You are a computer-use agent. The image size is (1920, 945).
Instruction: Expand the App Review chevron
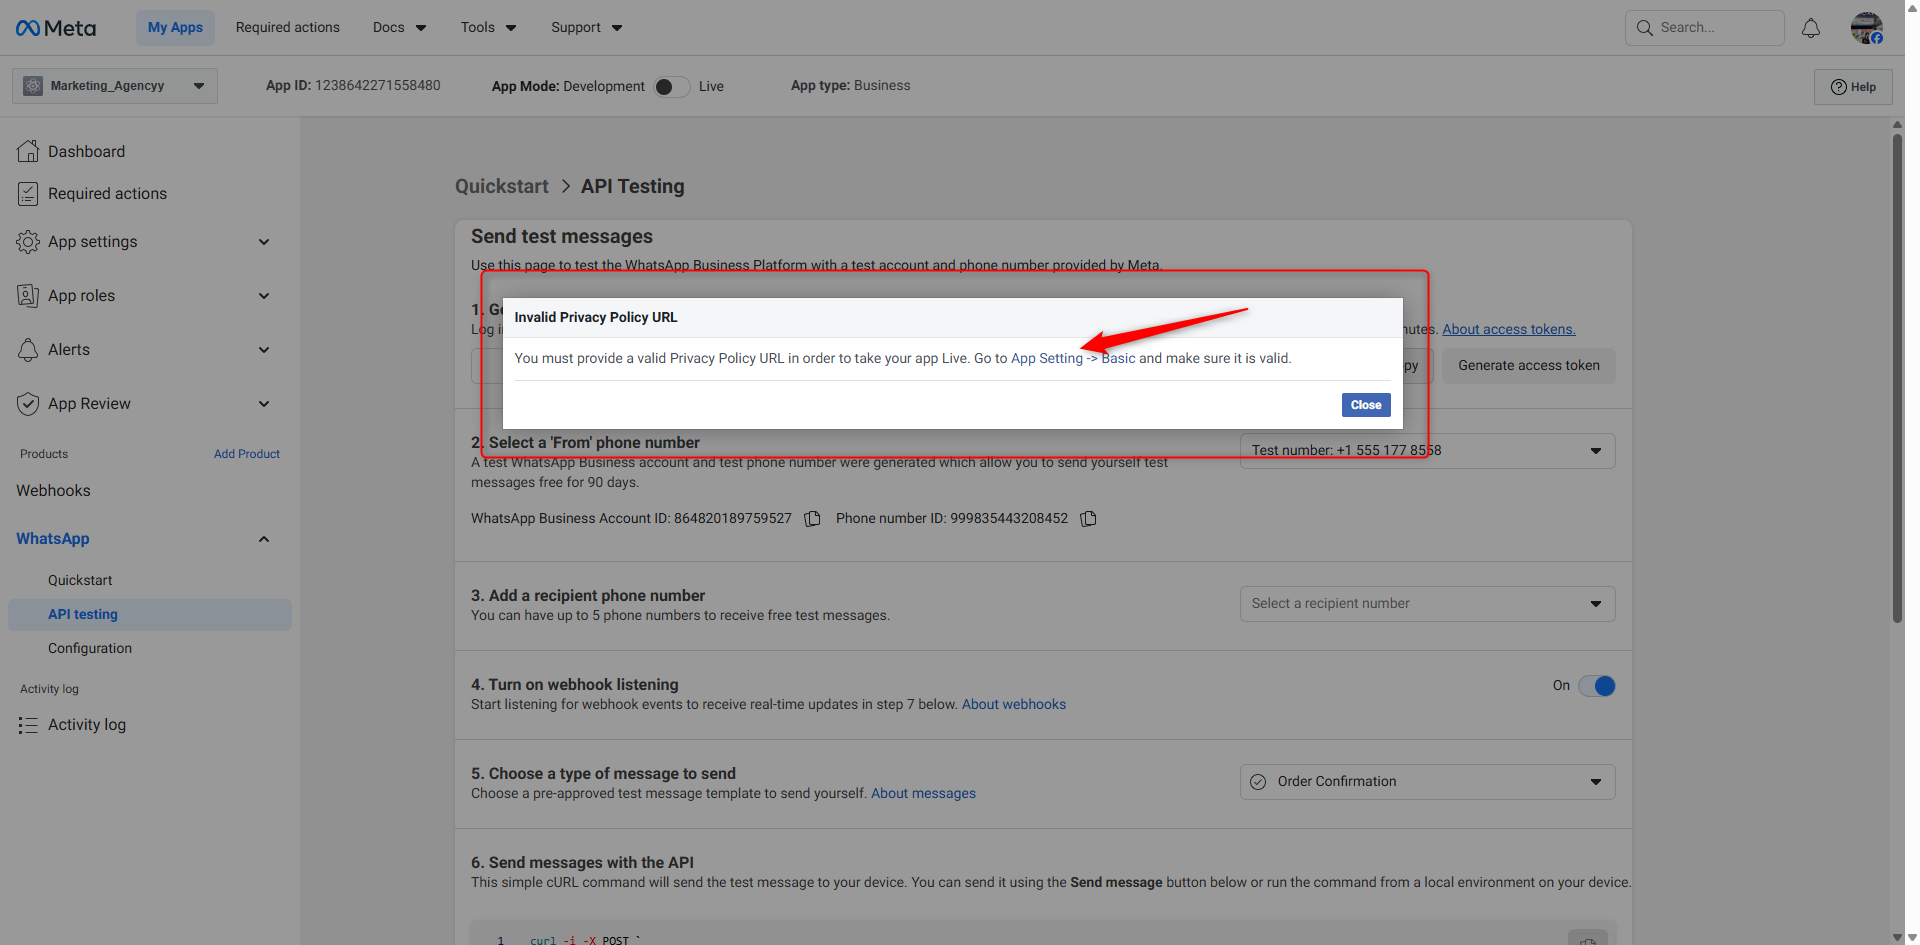[x=264, y=404]
